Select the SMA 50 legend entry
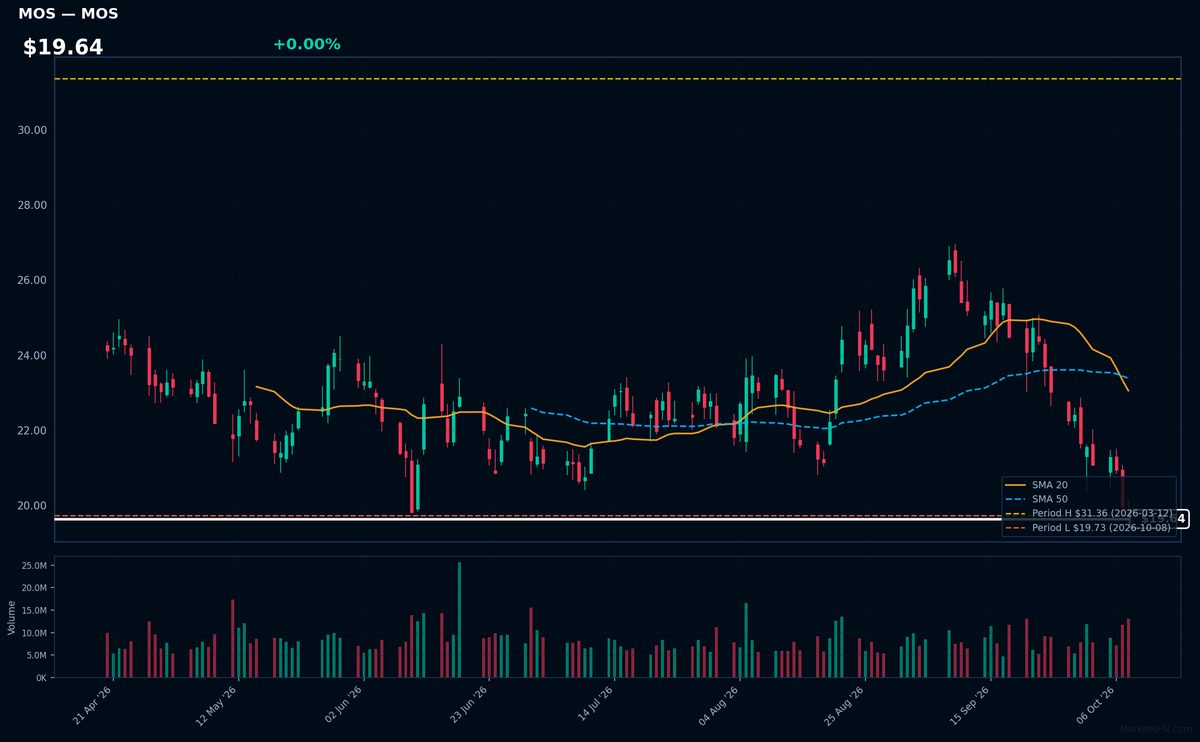 click(x=1035, y=499)
